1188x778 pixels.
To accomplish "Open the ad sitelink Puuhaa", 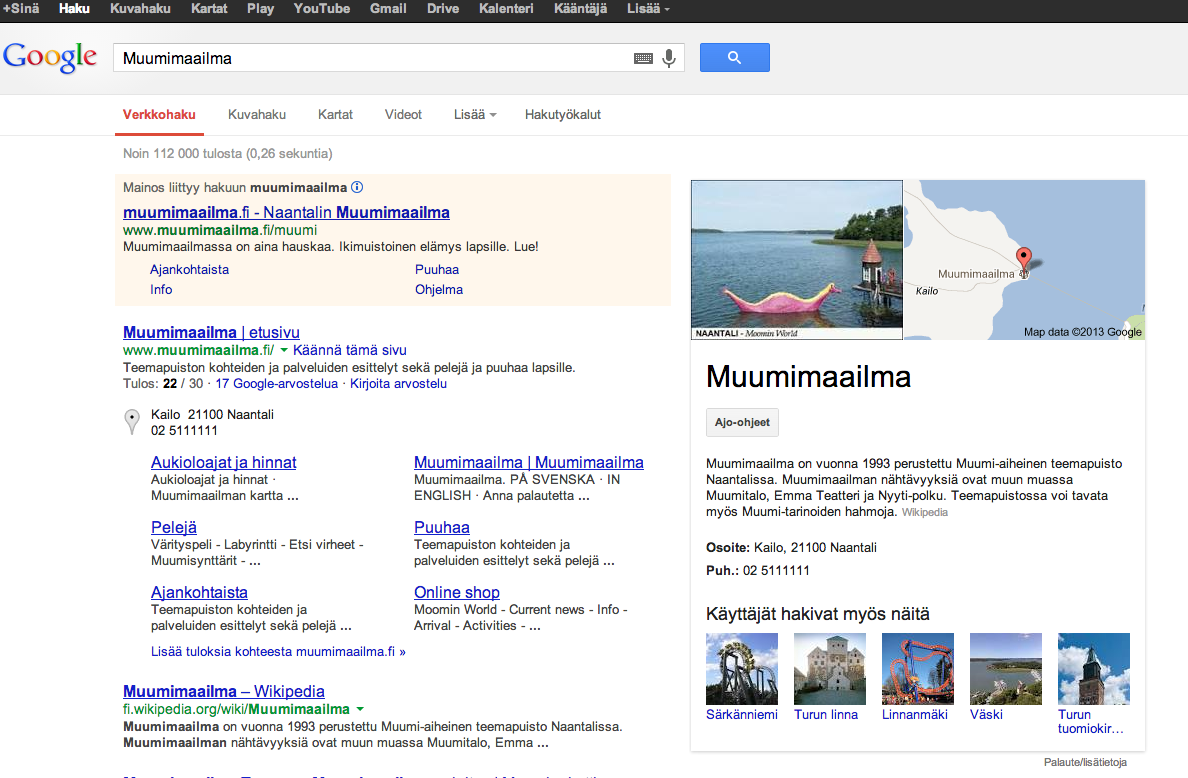I will (437, 270).
